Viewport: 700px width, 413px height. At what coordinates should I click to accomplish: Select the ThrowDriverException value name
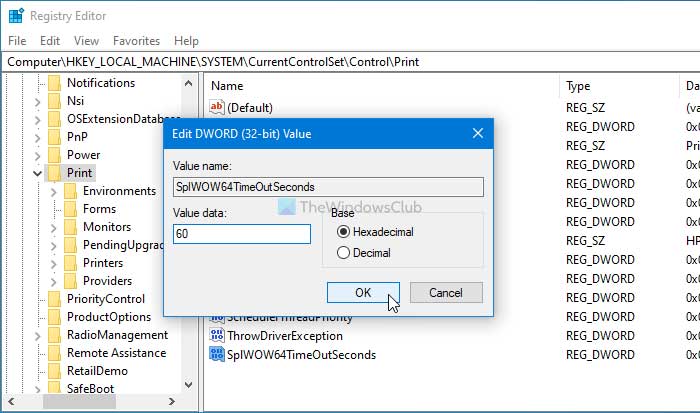click(x=285, y=336)
